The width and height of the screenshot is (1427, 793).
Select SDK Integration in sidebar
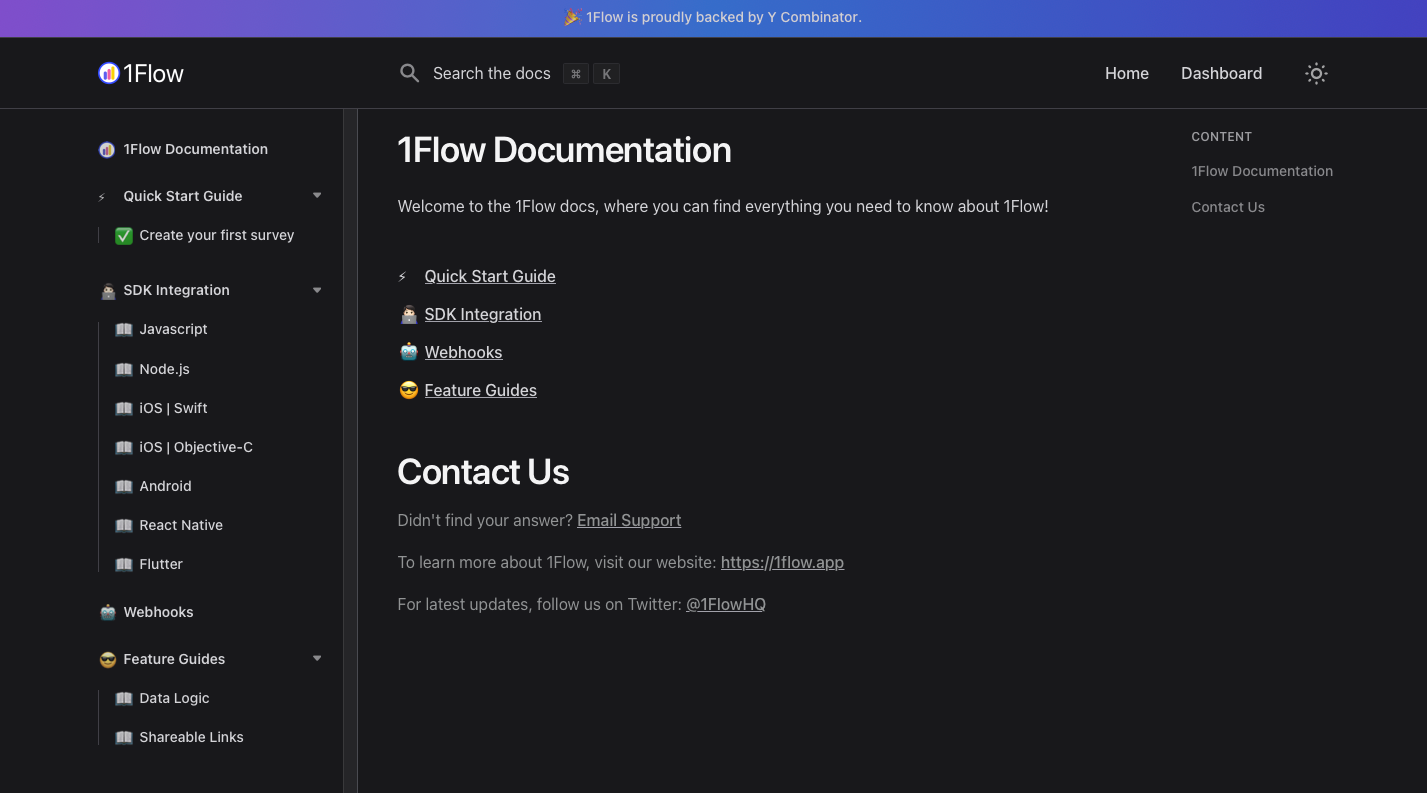177,290
